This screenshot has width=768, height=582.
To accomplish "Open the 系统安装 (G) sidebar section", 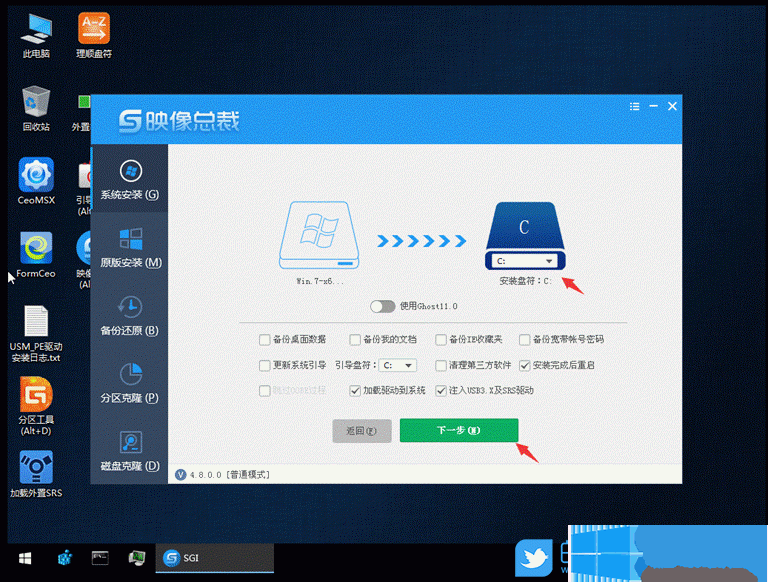I will [x=129, y=178].
